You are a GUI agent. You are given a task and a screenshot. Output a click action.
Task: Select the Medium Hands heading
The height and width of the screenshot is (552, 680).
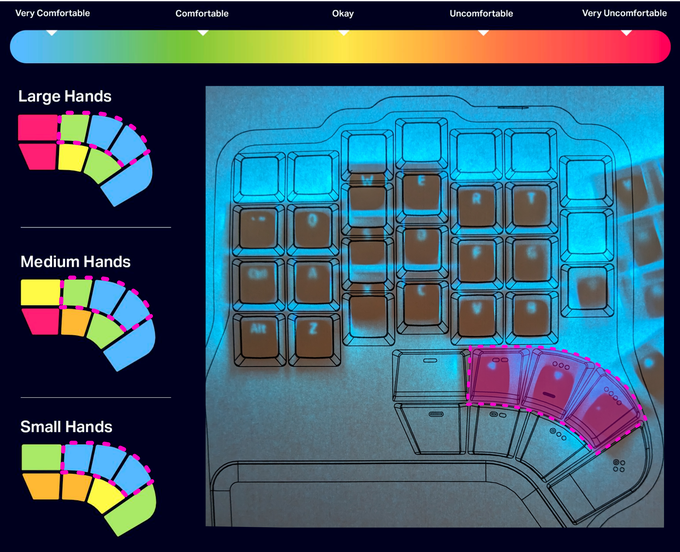point(75,262)
